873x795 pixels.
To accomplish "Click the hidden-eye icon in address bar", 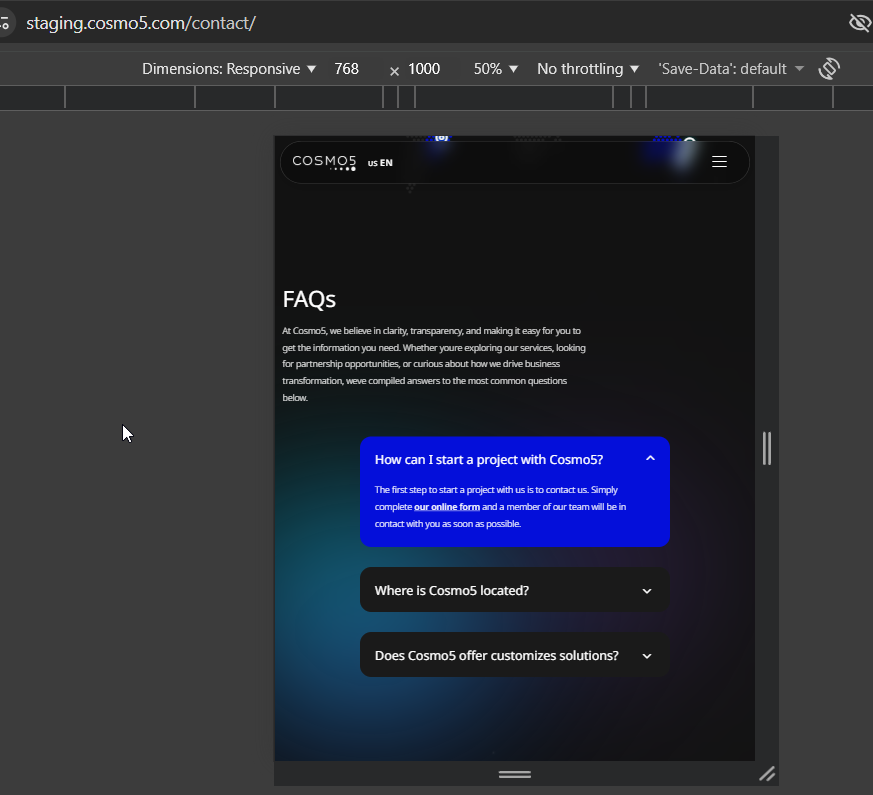I will click(x=860, y=23).
